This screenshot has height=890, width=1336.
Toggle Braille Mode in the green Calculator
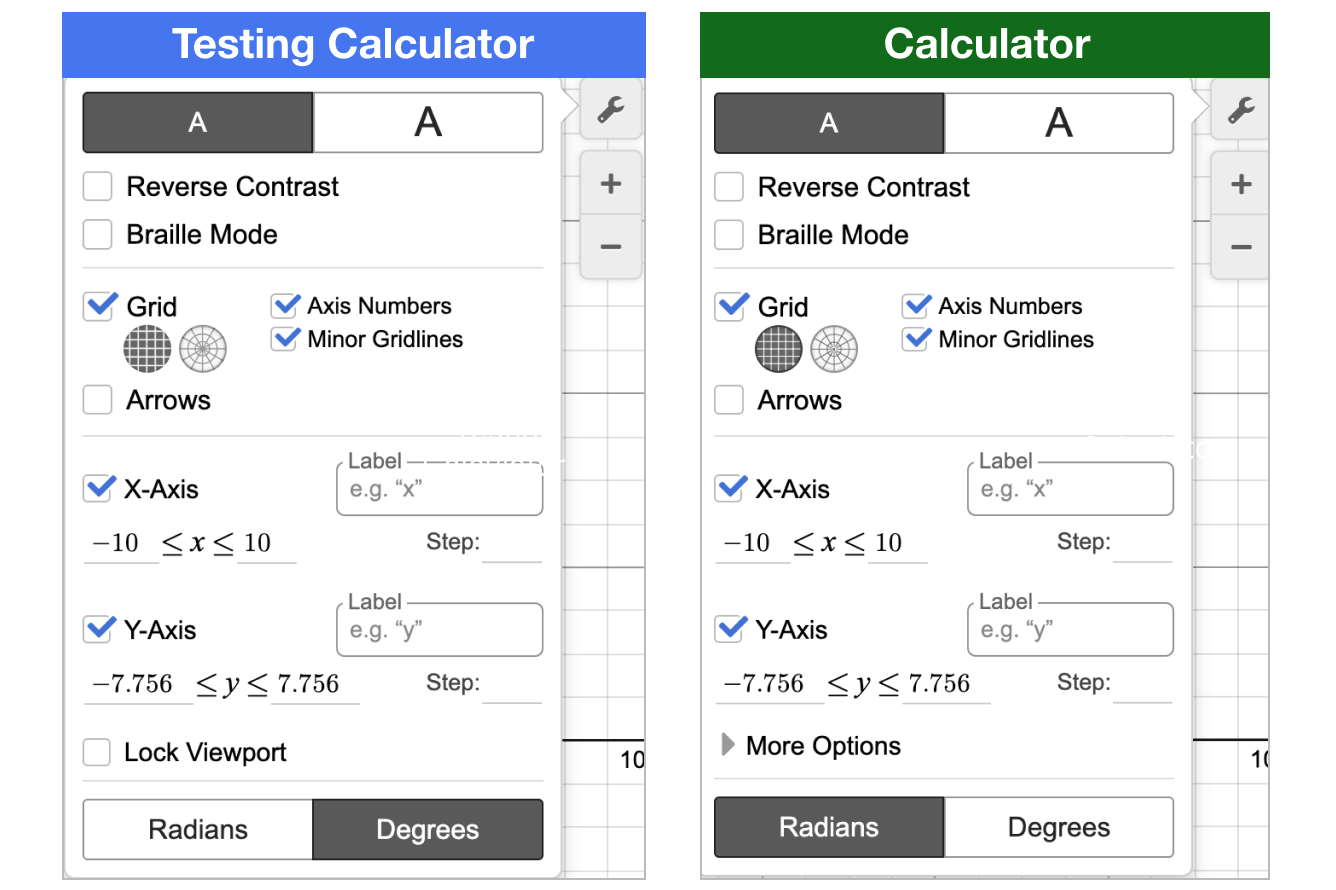[729, 235]
